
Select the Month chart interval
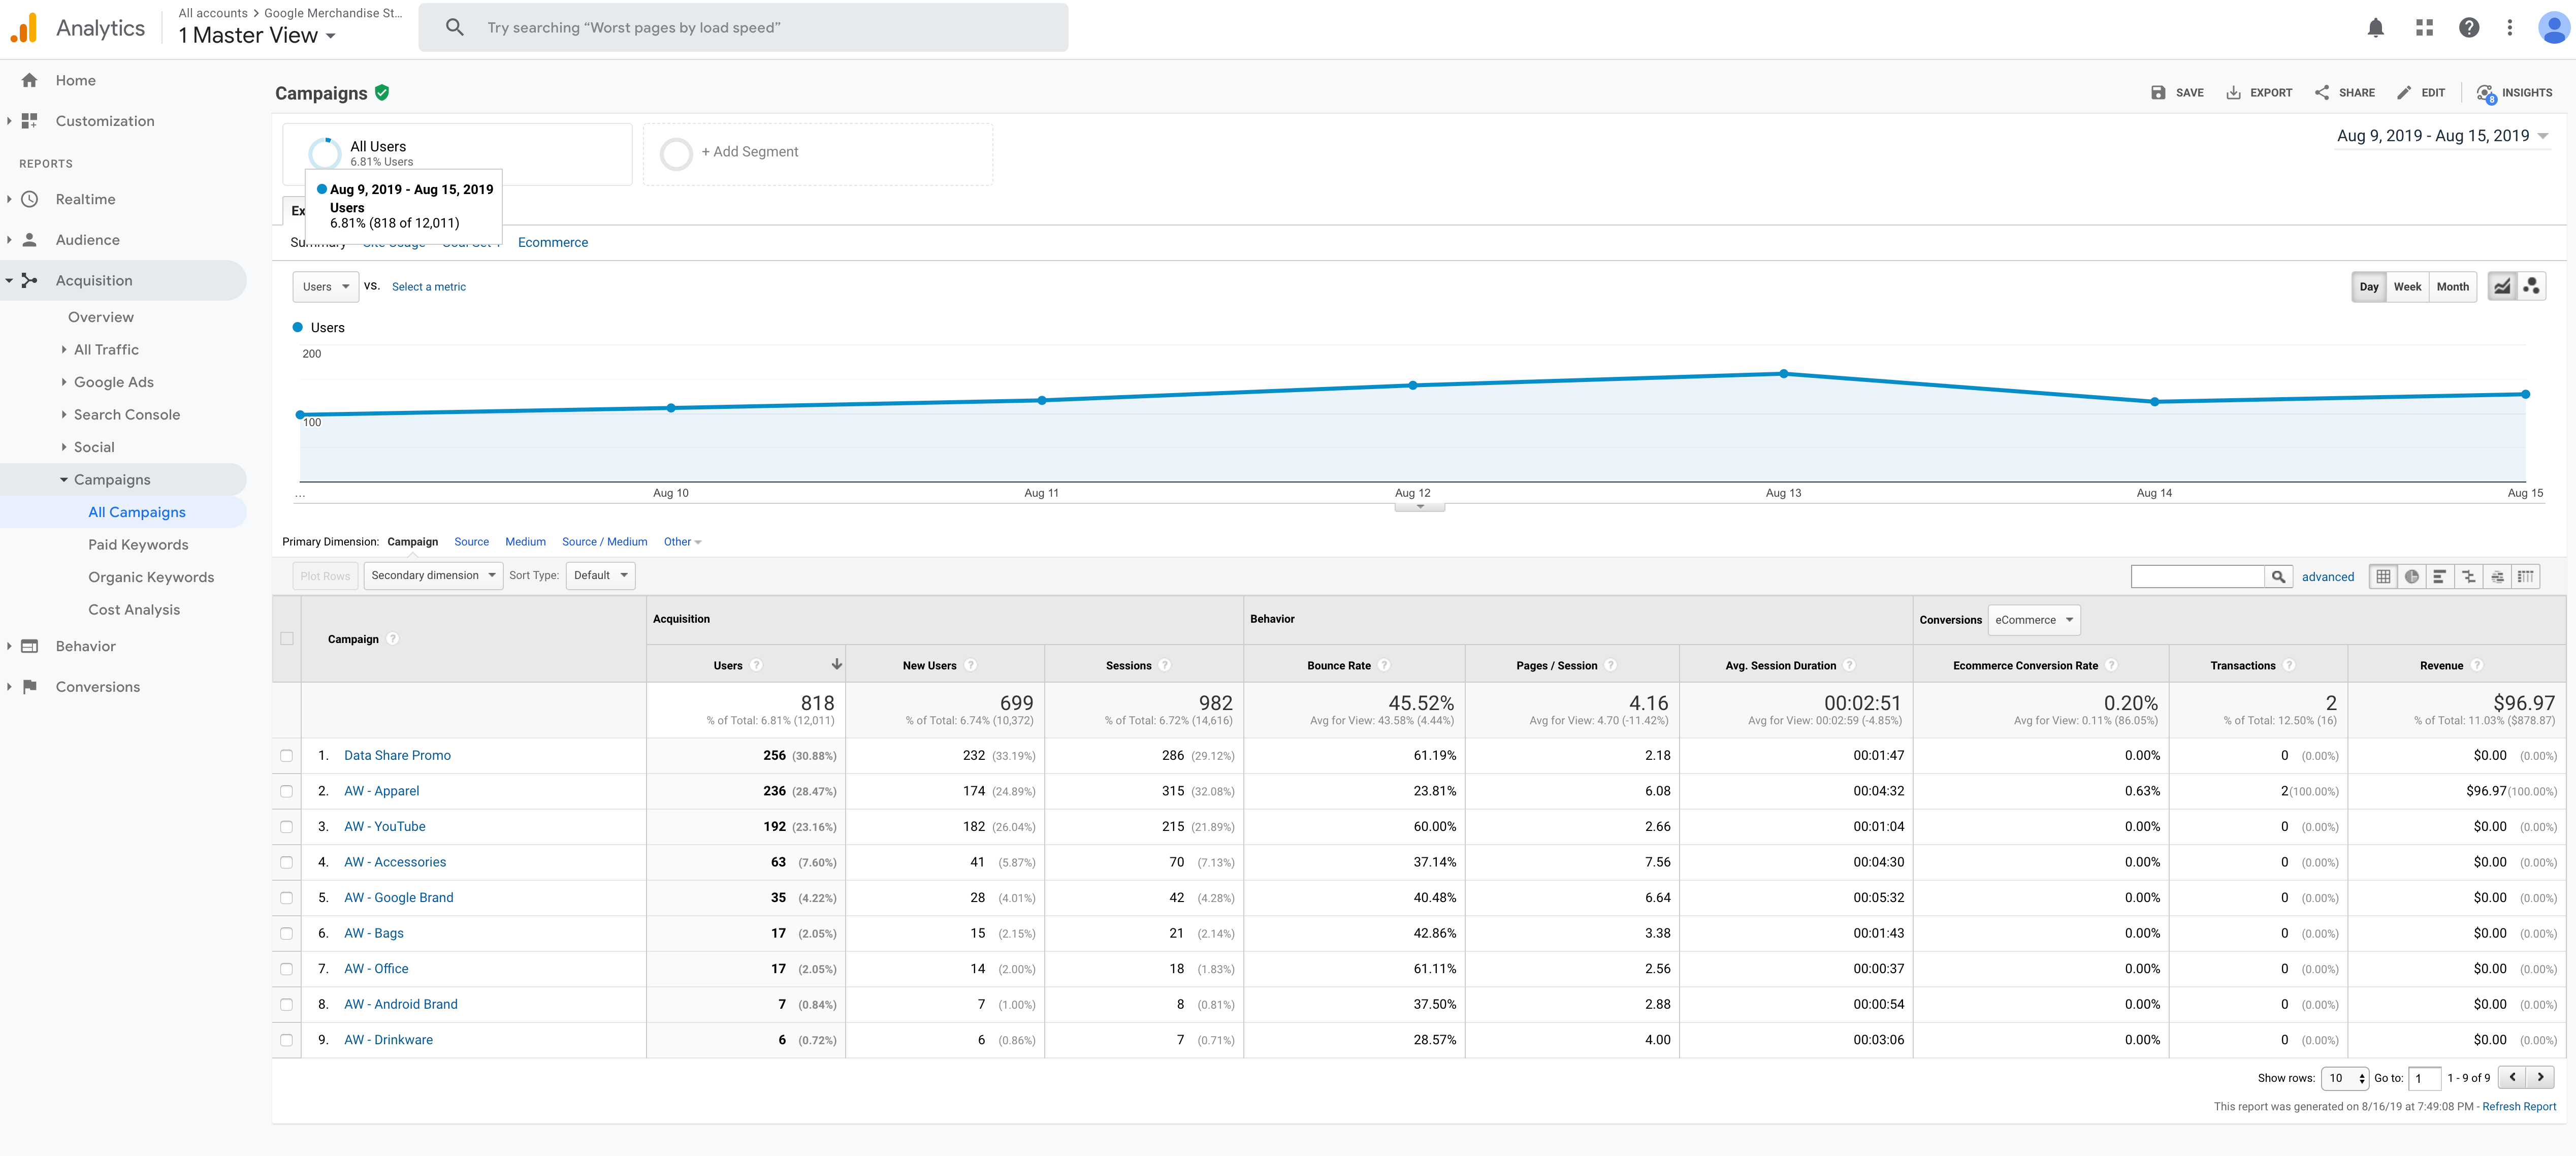pyautogui.click(x=2452, y=287)
